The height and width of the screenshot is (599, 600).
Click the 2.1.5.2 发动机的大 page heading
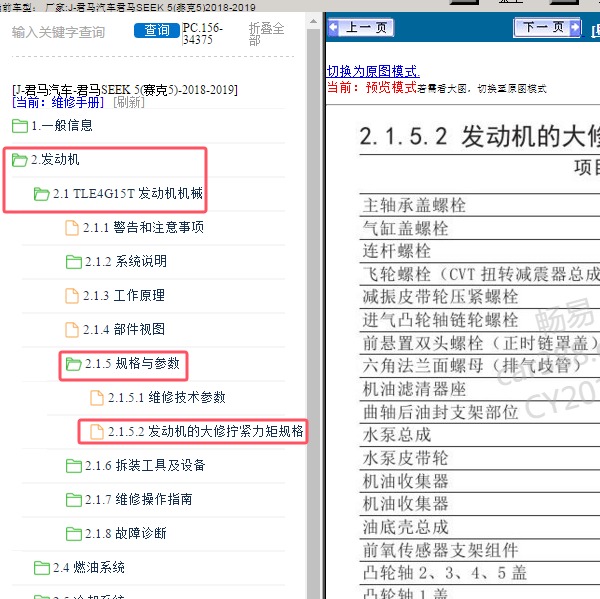[x=479, y=136]
